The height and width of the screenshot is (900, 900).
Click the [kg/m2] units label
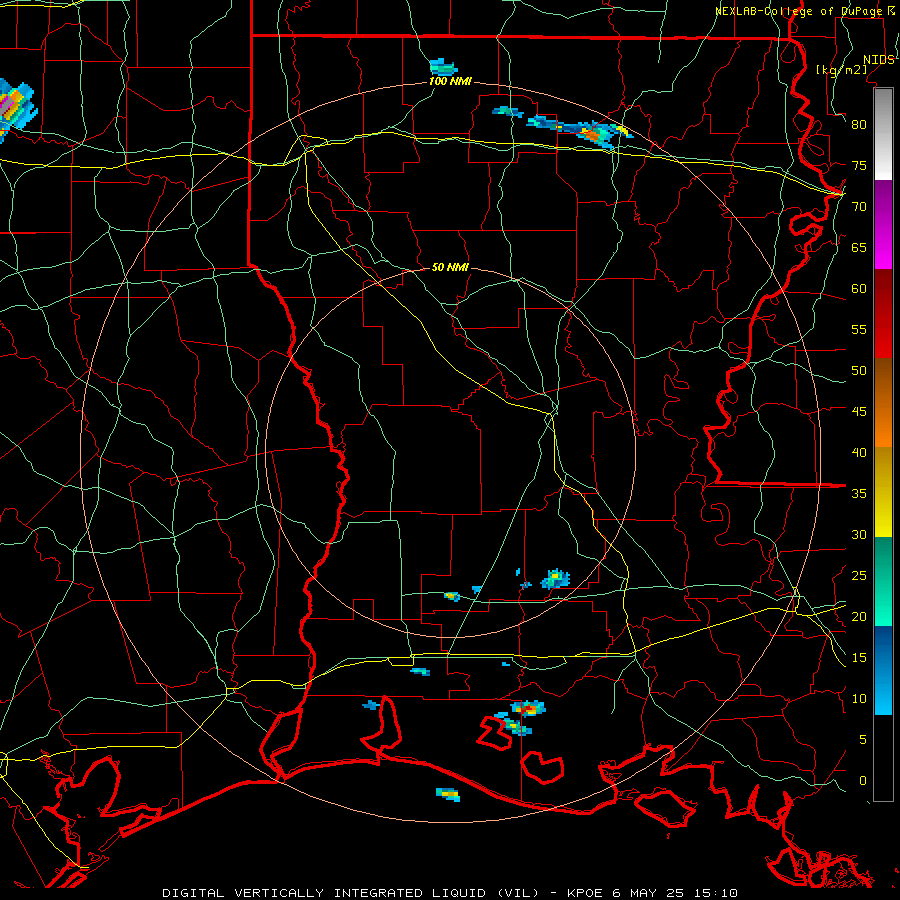pos(841,70)
